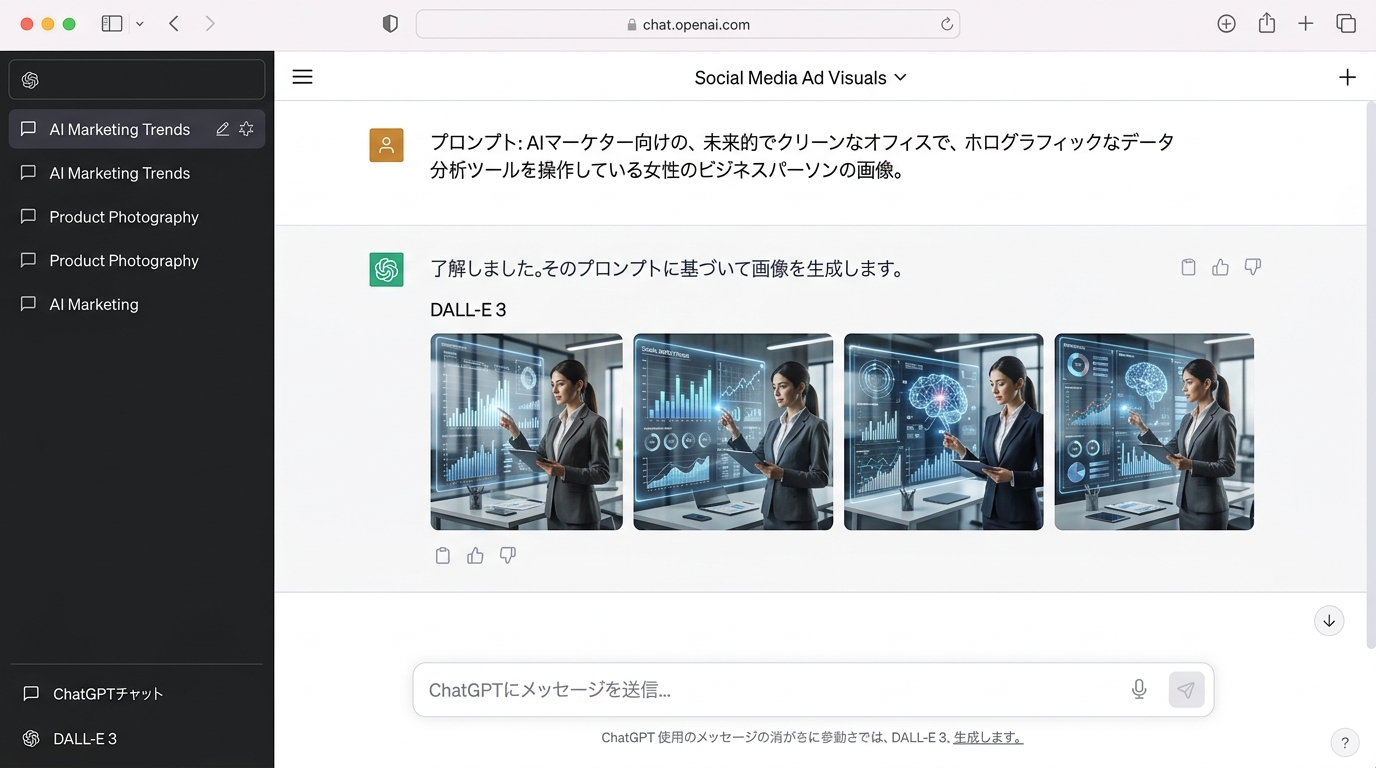Click the microphone icon in message box

tap(1139, 689)
